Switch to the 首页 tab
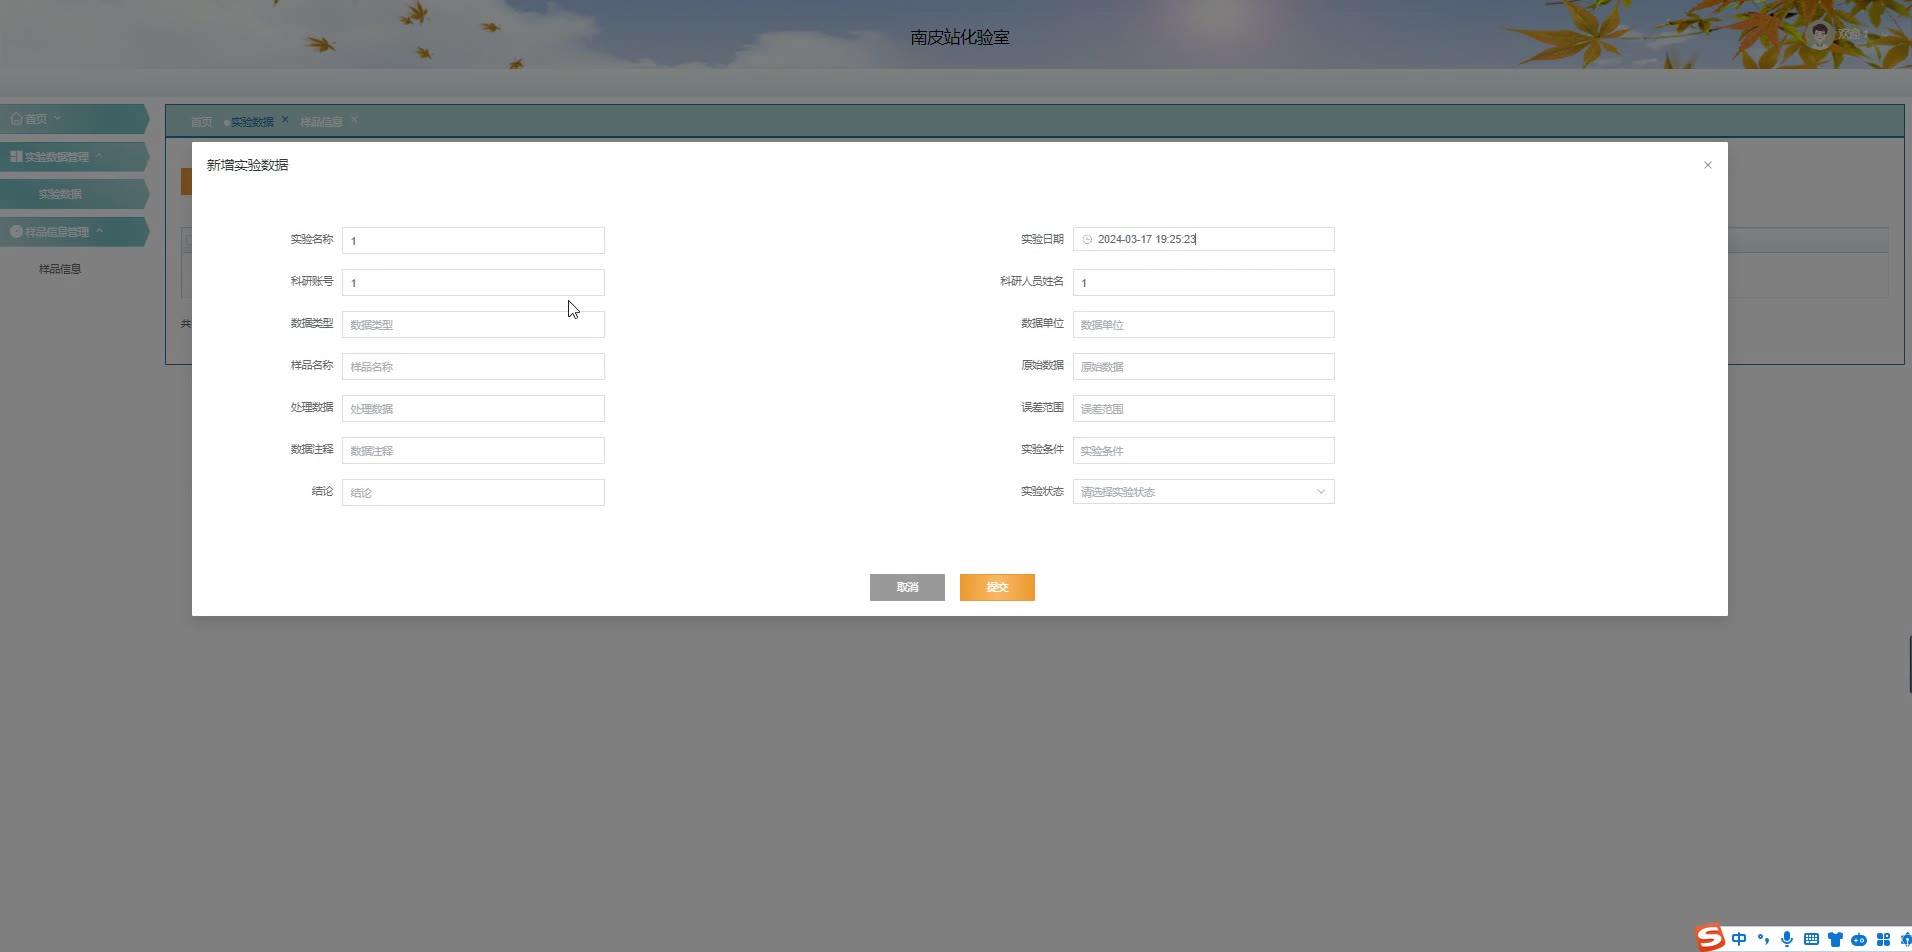Image resolution: width=1912 pixels, height=952 pixels. [201, 122]
